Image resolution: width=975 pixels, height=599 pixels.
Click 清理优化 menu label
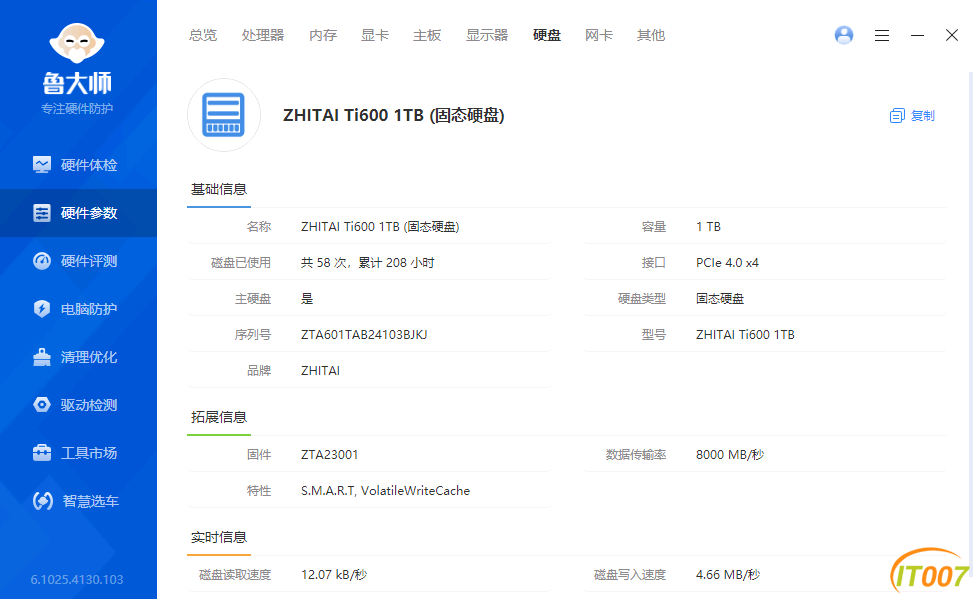pos(89,356)
